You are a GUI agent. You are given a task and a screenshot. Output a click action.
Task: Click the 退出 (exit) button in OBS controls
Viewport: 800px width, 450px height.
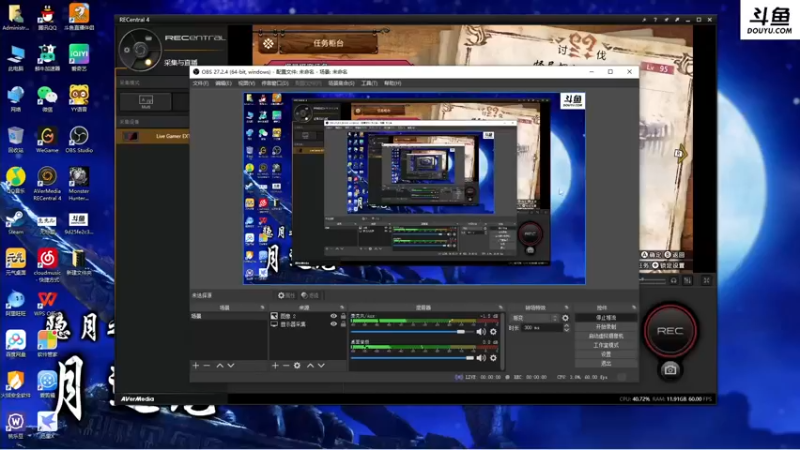(x=606, y=363)
